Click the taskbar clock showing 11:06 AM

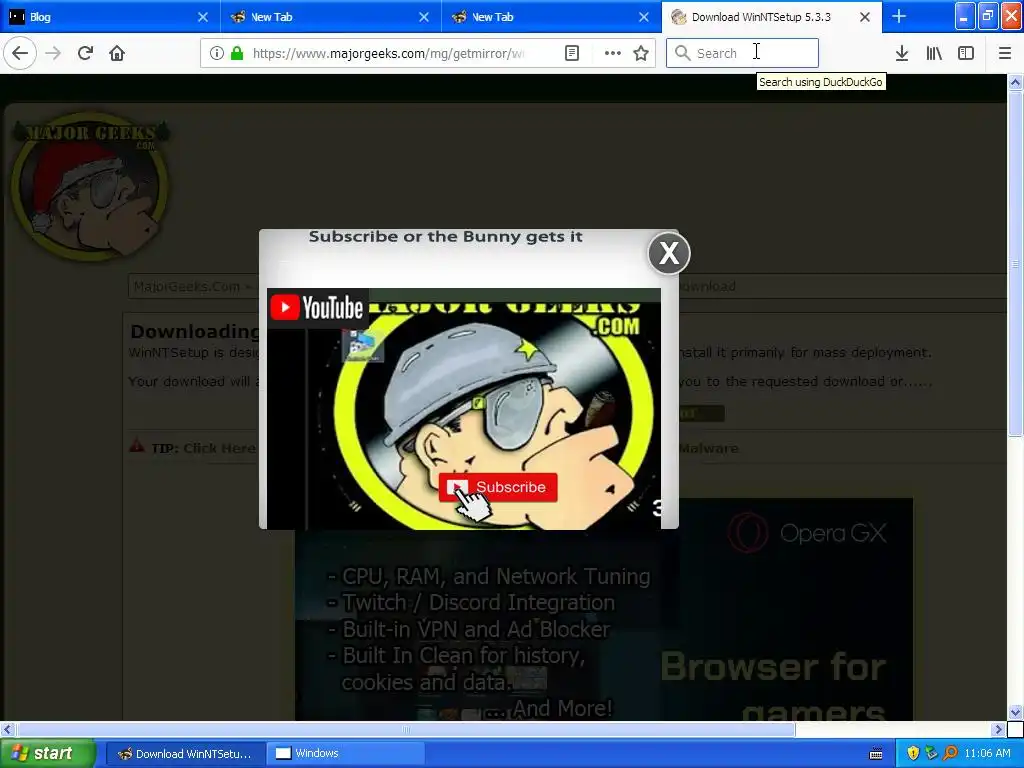point(987,754)
